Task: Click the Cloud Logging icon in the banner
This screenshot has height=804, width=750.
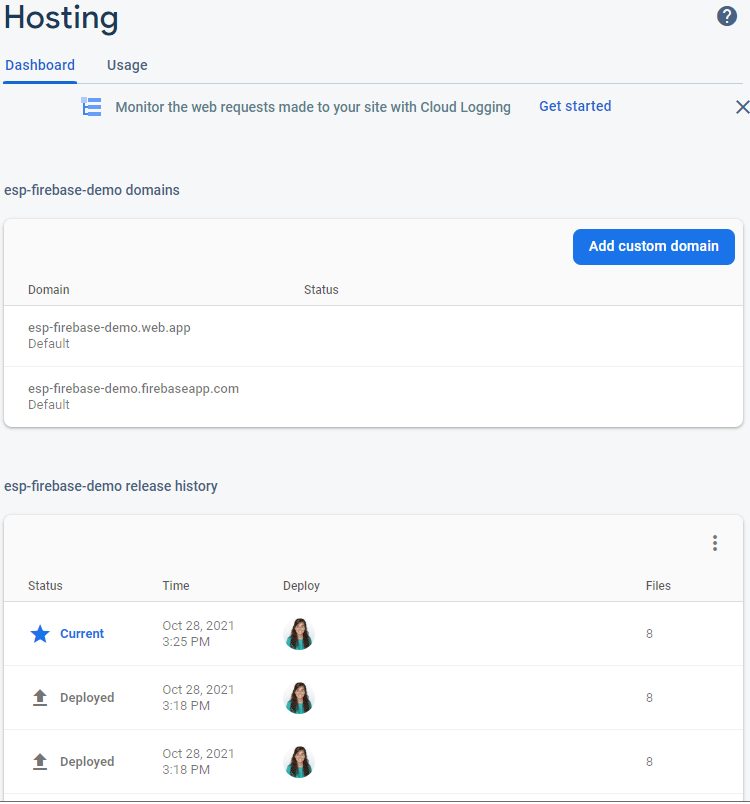Action: (91, 106)
